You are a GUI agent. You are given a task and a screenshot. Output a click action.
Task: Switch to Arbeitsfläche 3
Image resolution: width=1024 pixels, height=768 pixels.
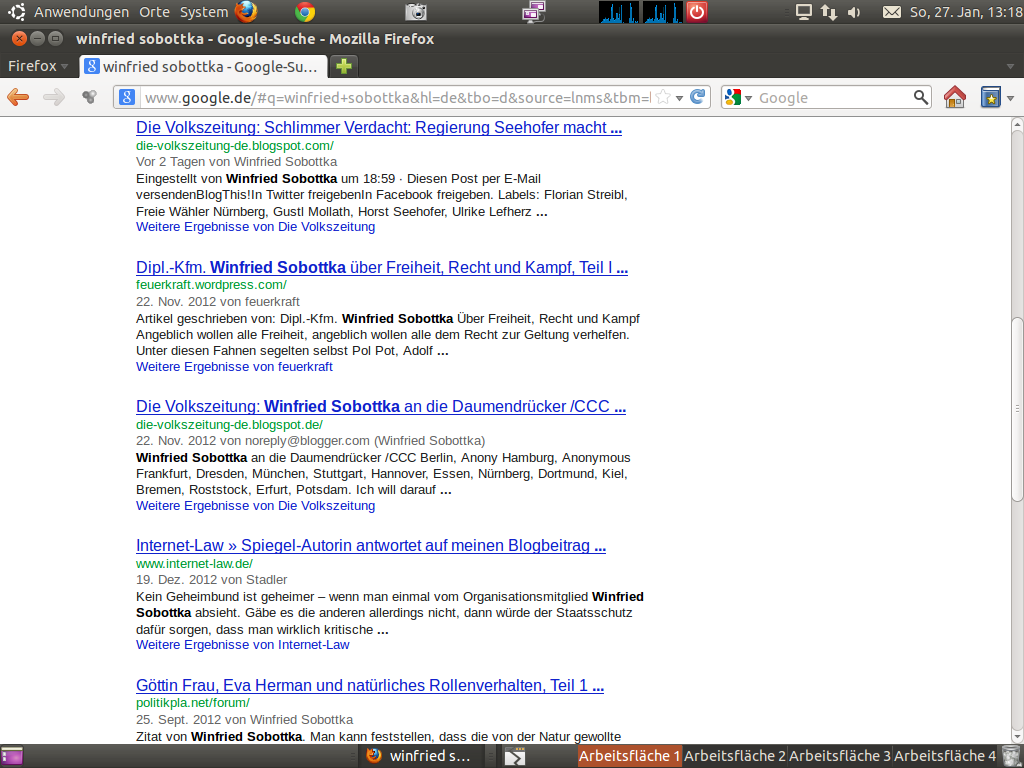click(x=840, y=756)
